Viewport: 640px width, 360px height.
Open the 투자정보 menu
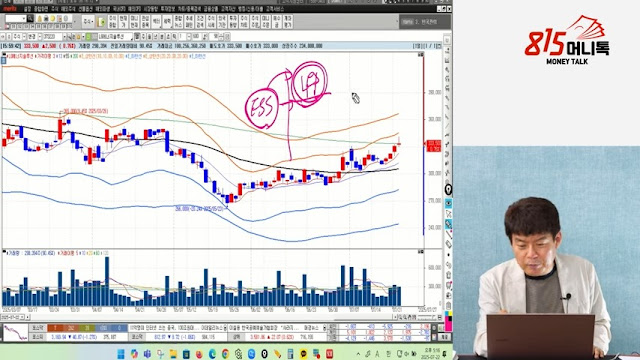click(168, 9)
